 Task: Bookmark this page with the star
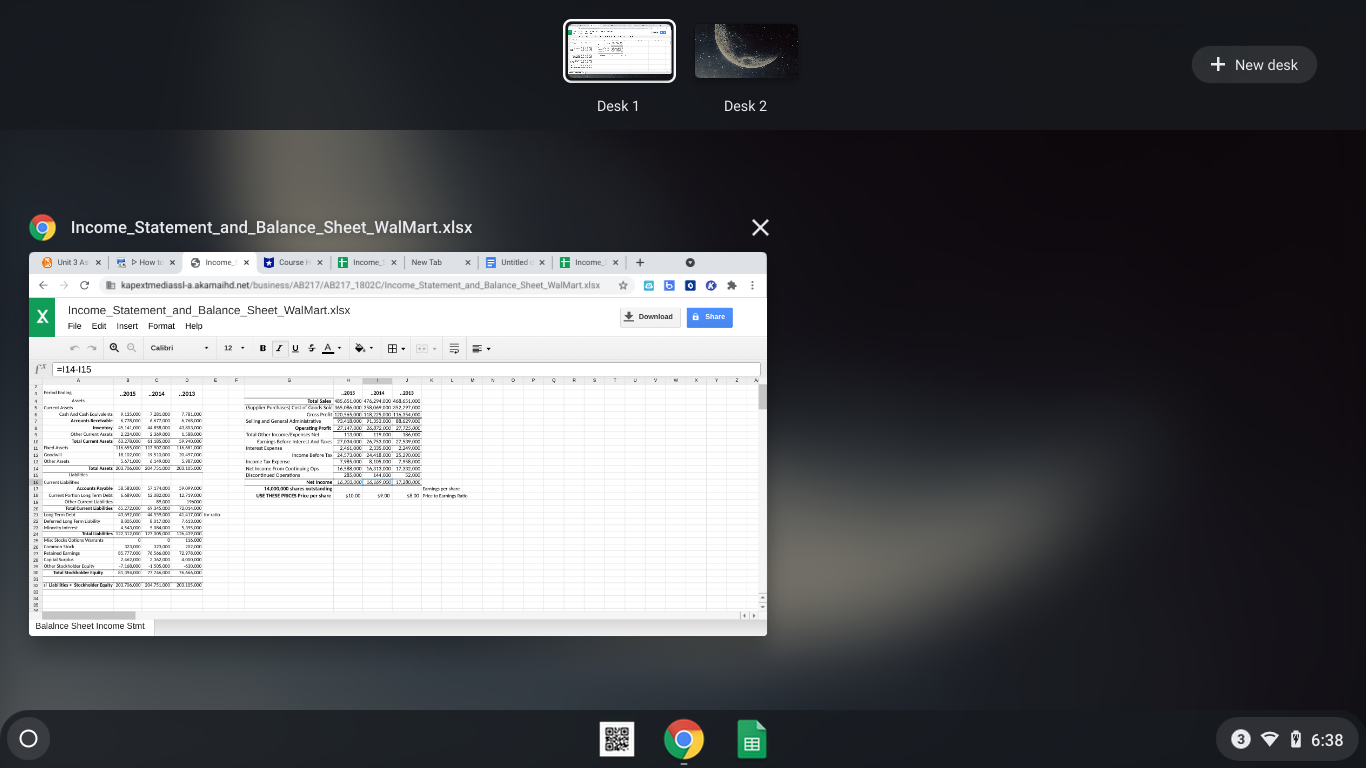(623, 285)
